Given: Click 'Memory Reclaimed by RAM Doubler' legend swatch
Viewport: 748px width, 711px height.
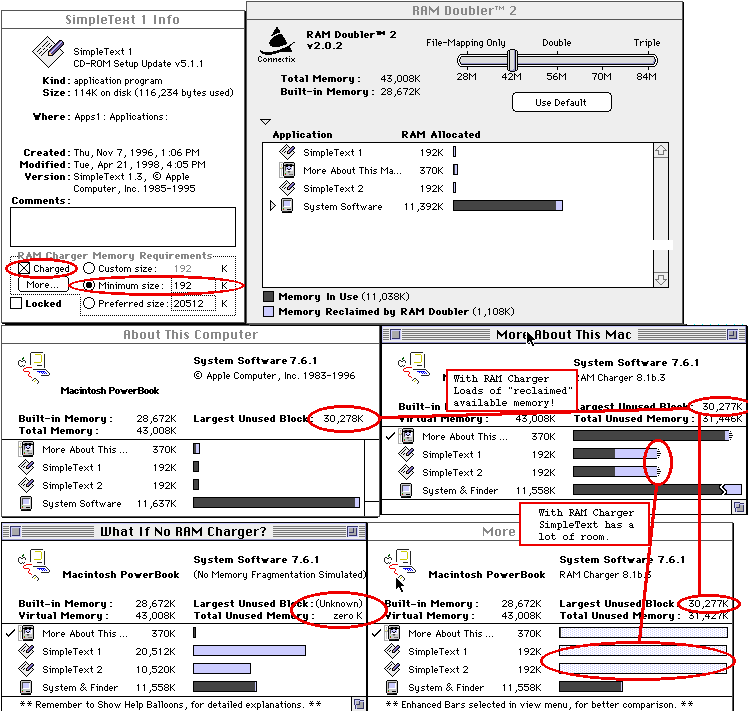Looking at the screenshot, I should [x=269, y=312].
